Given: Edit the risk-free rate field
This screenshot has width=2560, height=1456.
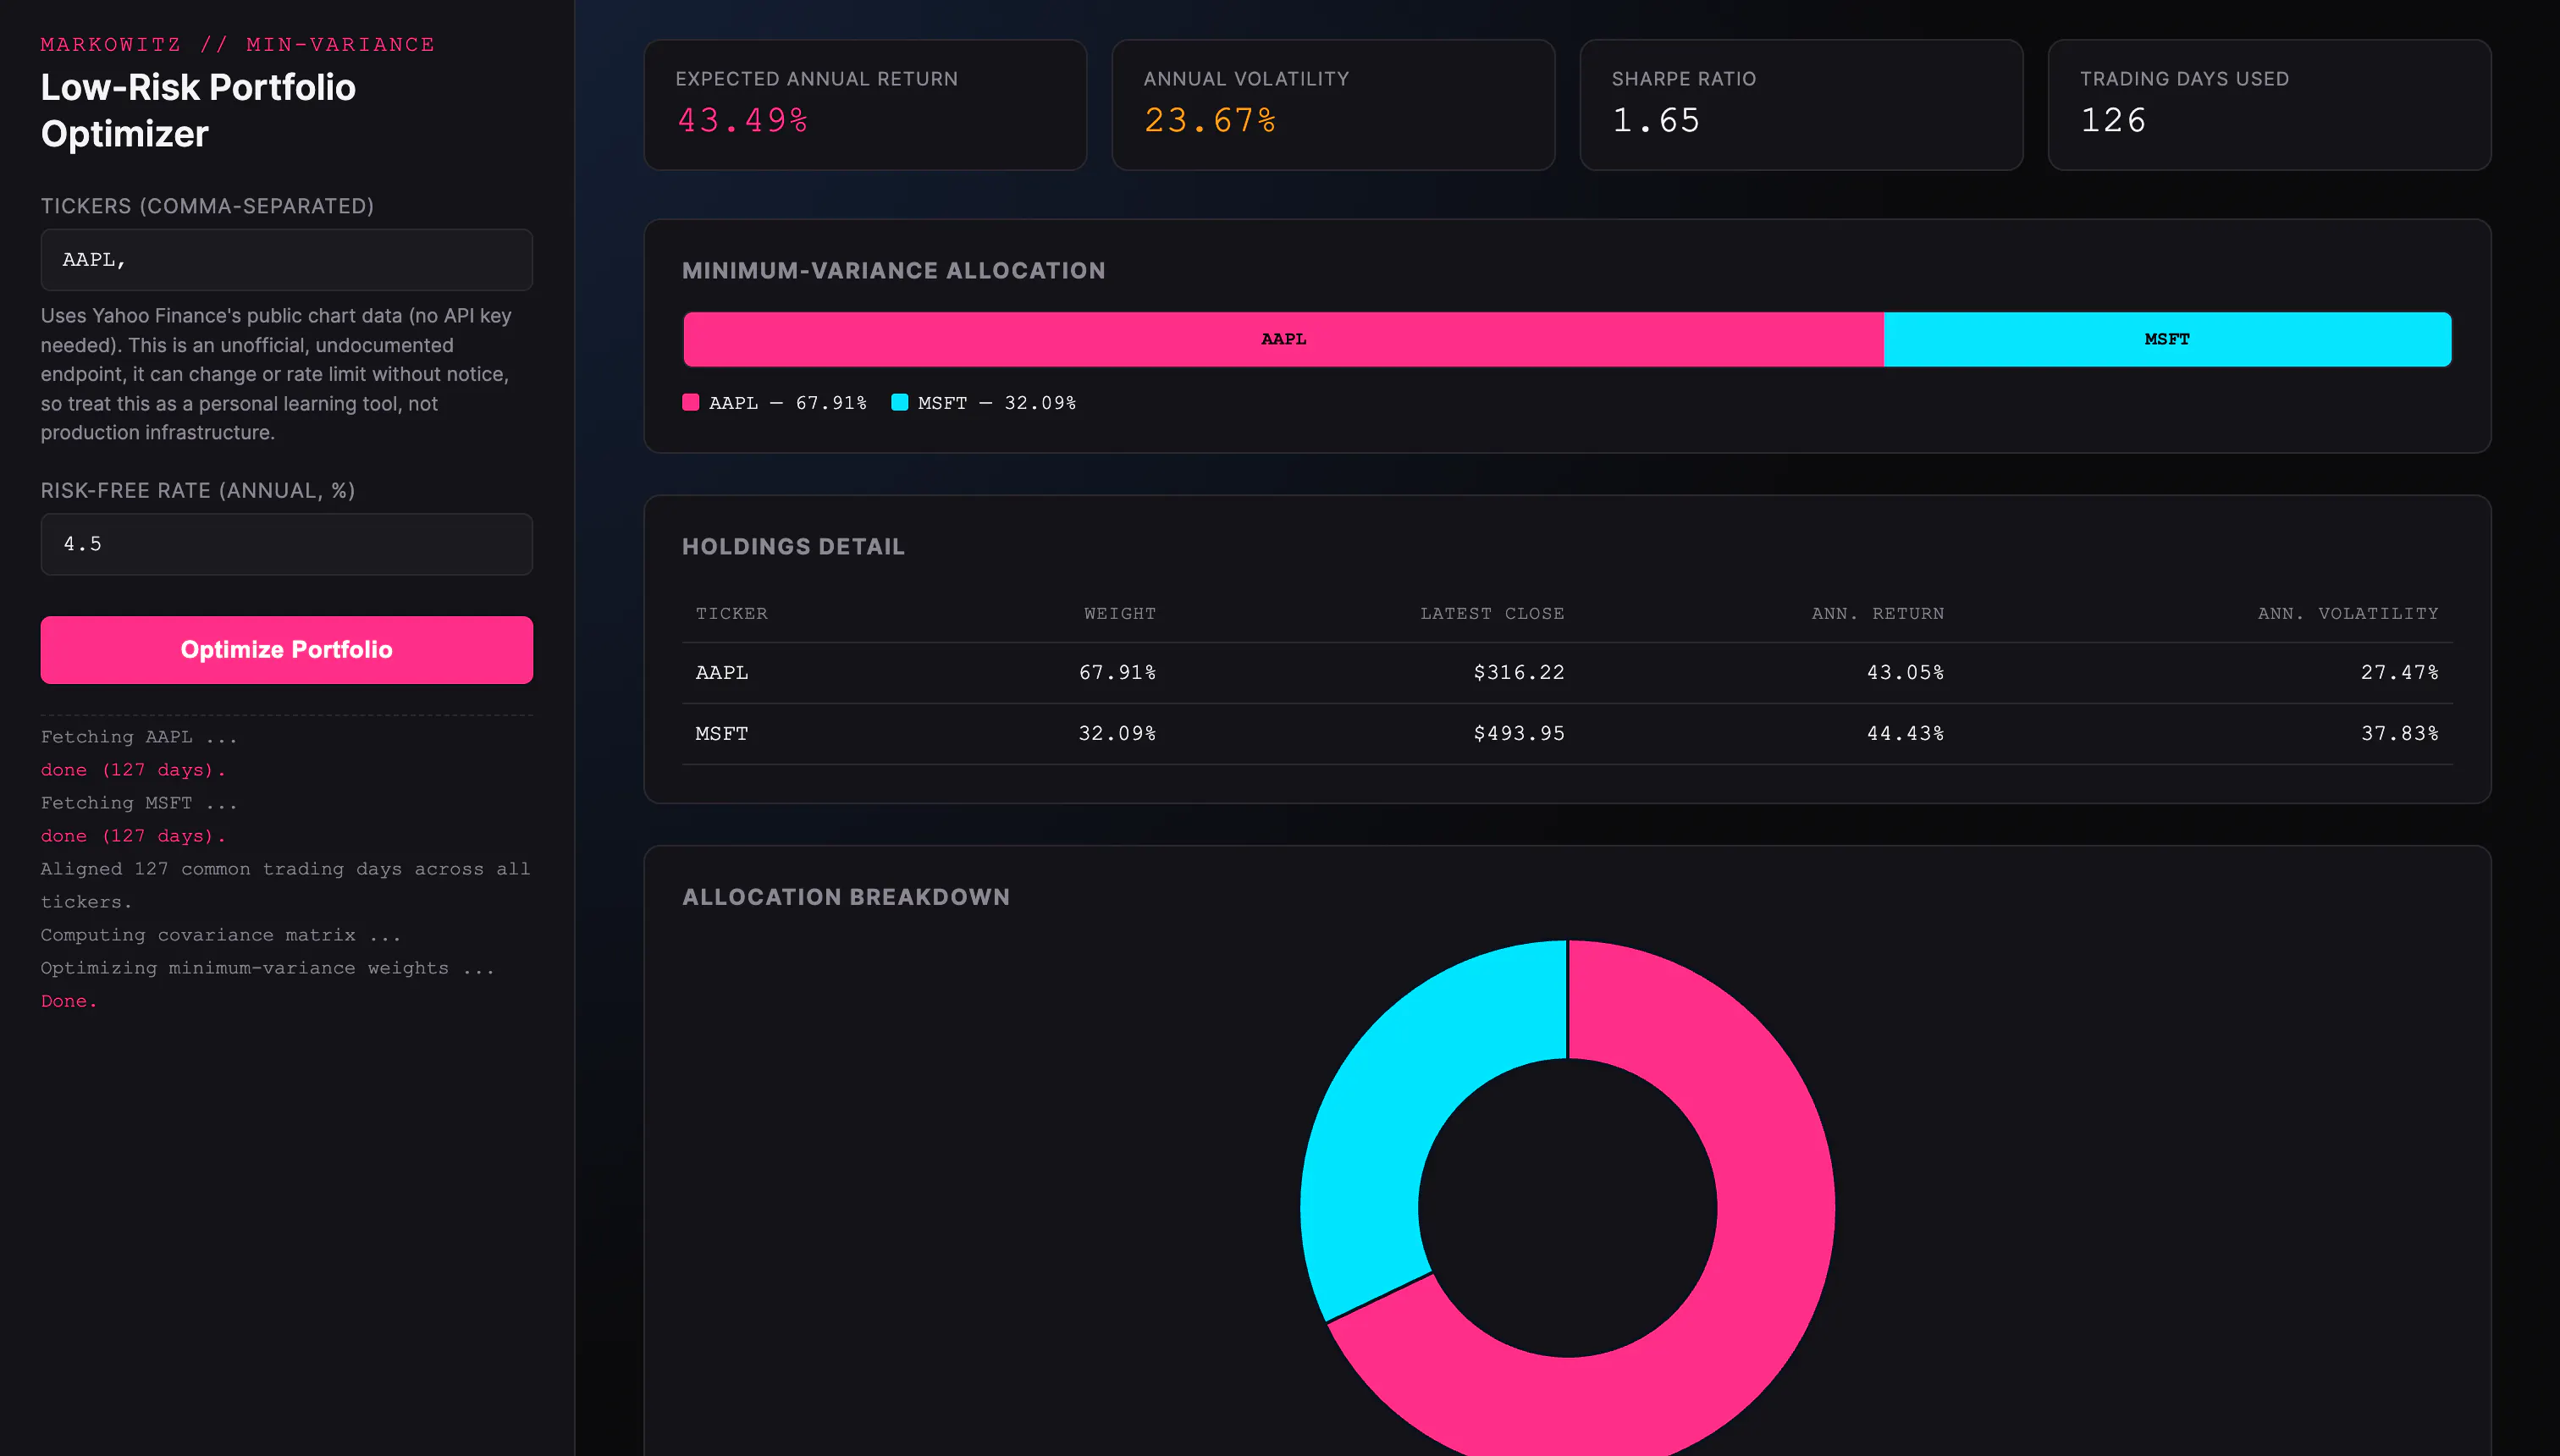Looking at the screenshot, I should 286,544.
